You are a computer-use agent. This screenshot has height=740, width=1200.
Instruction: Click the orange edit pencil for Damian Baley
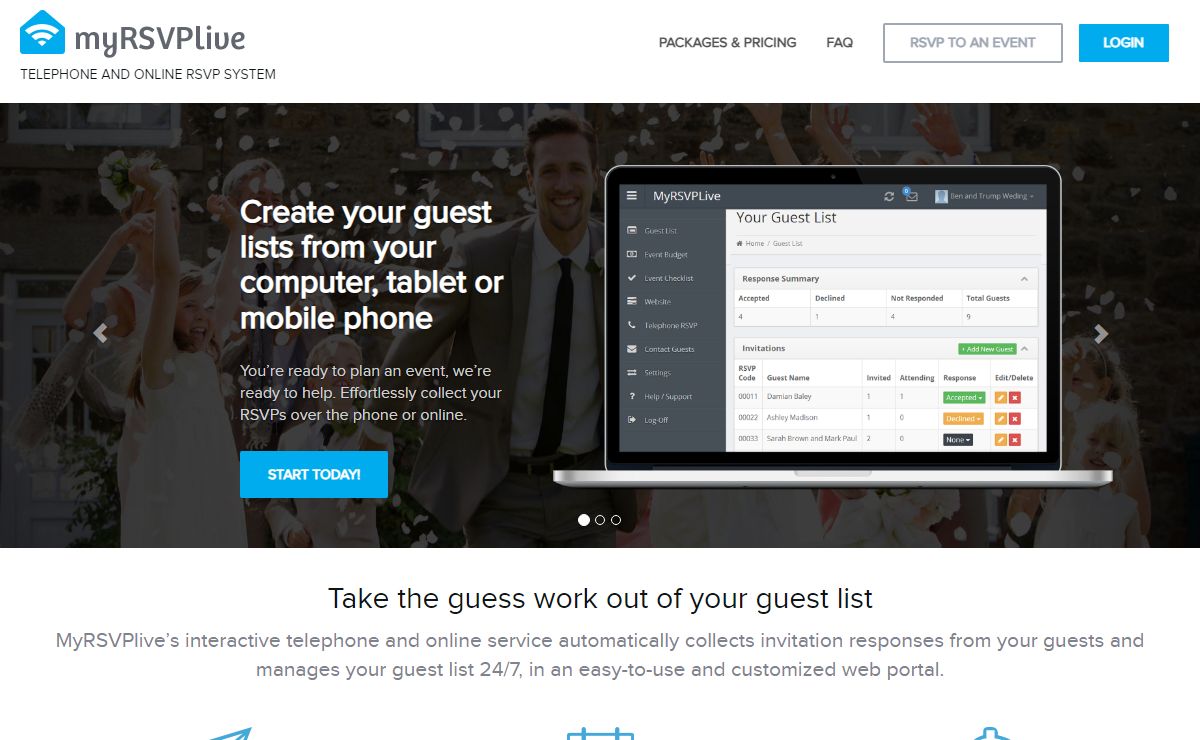[x=1001, y=397]
